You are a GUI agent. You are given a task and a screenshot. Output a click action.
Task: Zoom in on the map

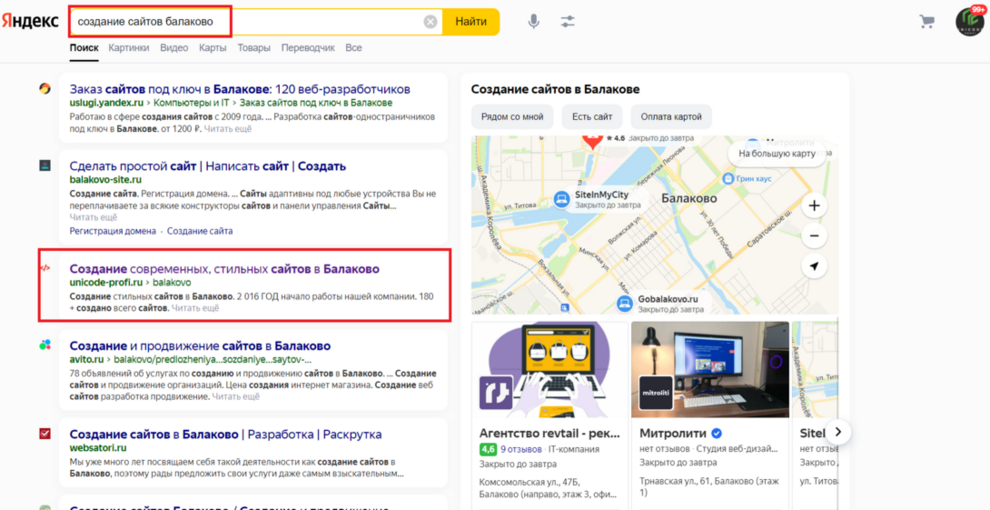[x=814, y=206]
